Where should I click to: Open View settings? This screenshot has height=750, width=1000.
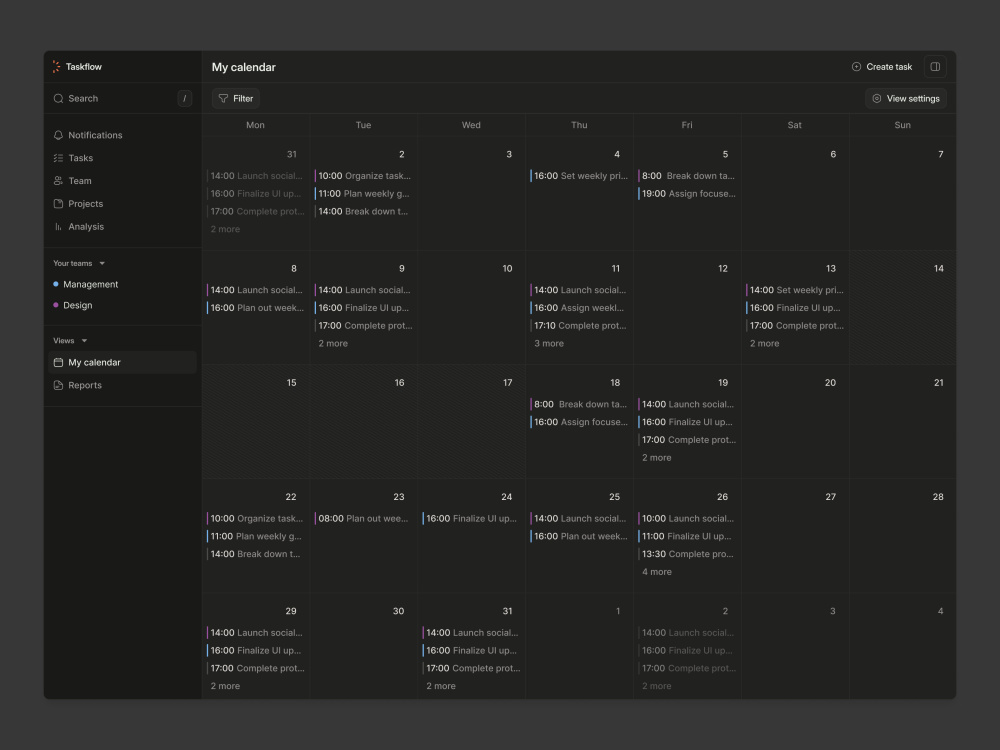[906, 98]
